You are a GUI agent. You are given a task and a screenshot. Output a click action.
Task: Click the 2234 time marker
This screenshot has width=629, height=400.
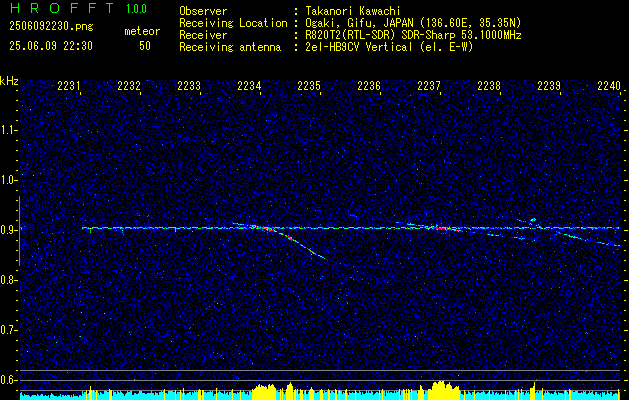(x=249, y=85)
